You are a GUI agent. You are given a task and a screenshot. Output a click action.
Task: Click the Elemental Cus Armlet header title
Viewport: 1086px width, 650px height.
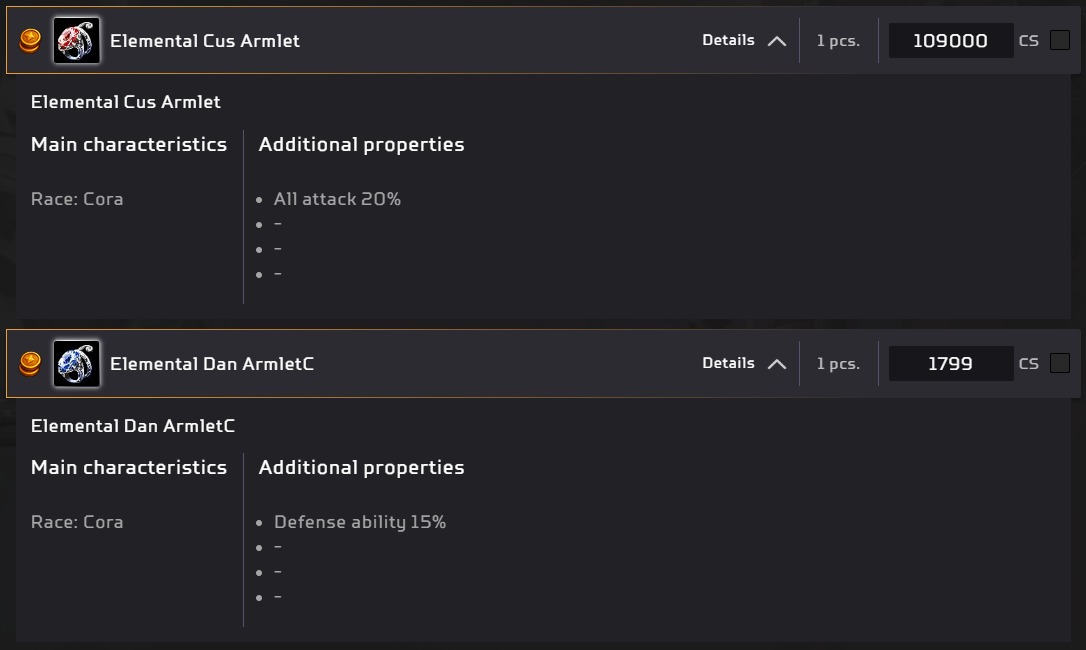point(205,41)
